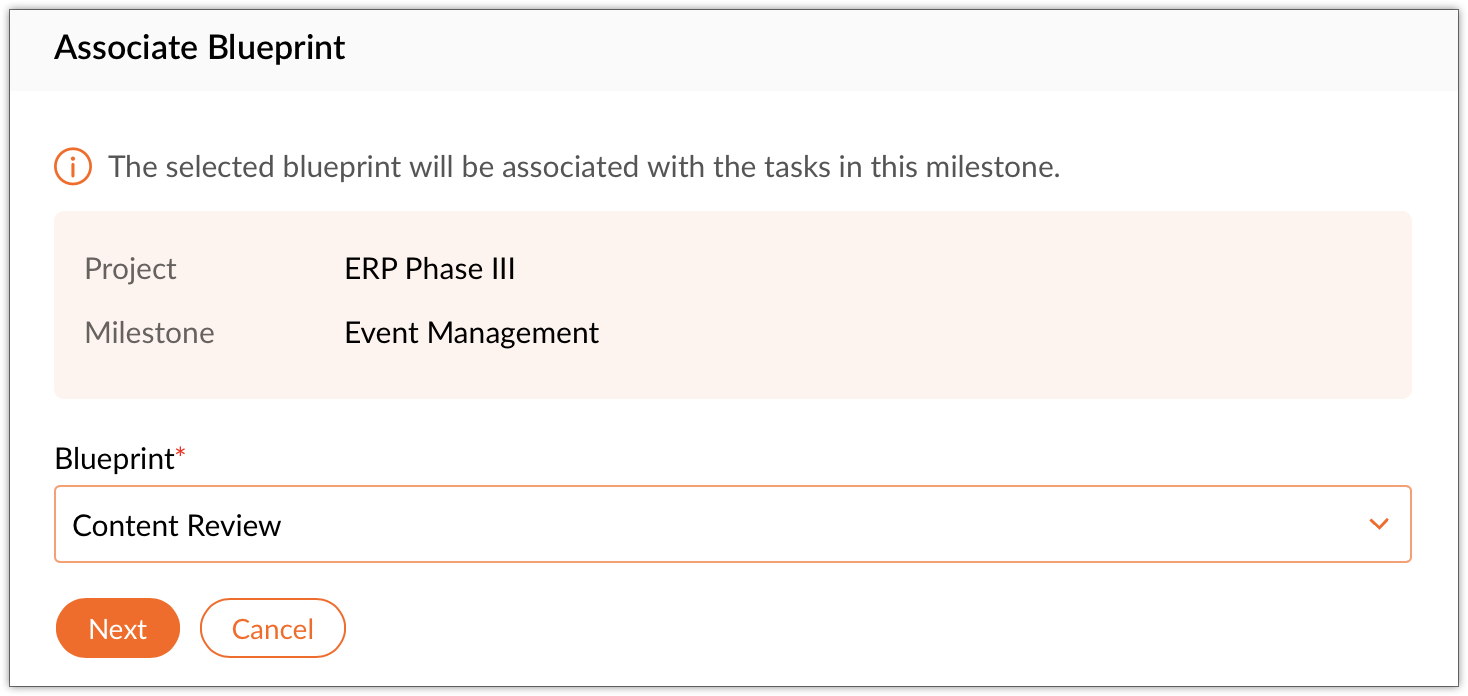
Task: Click the ERP Phase III project name
Action: point(430,269)
